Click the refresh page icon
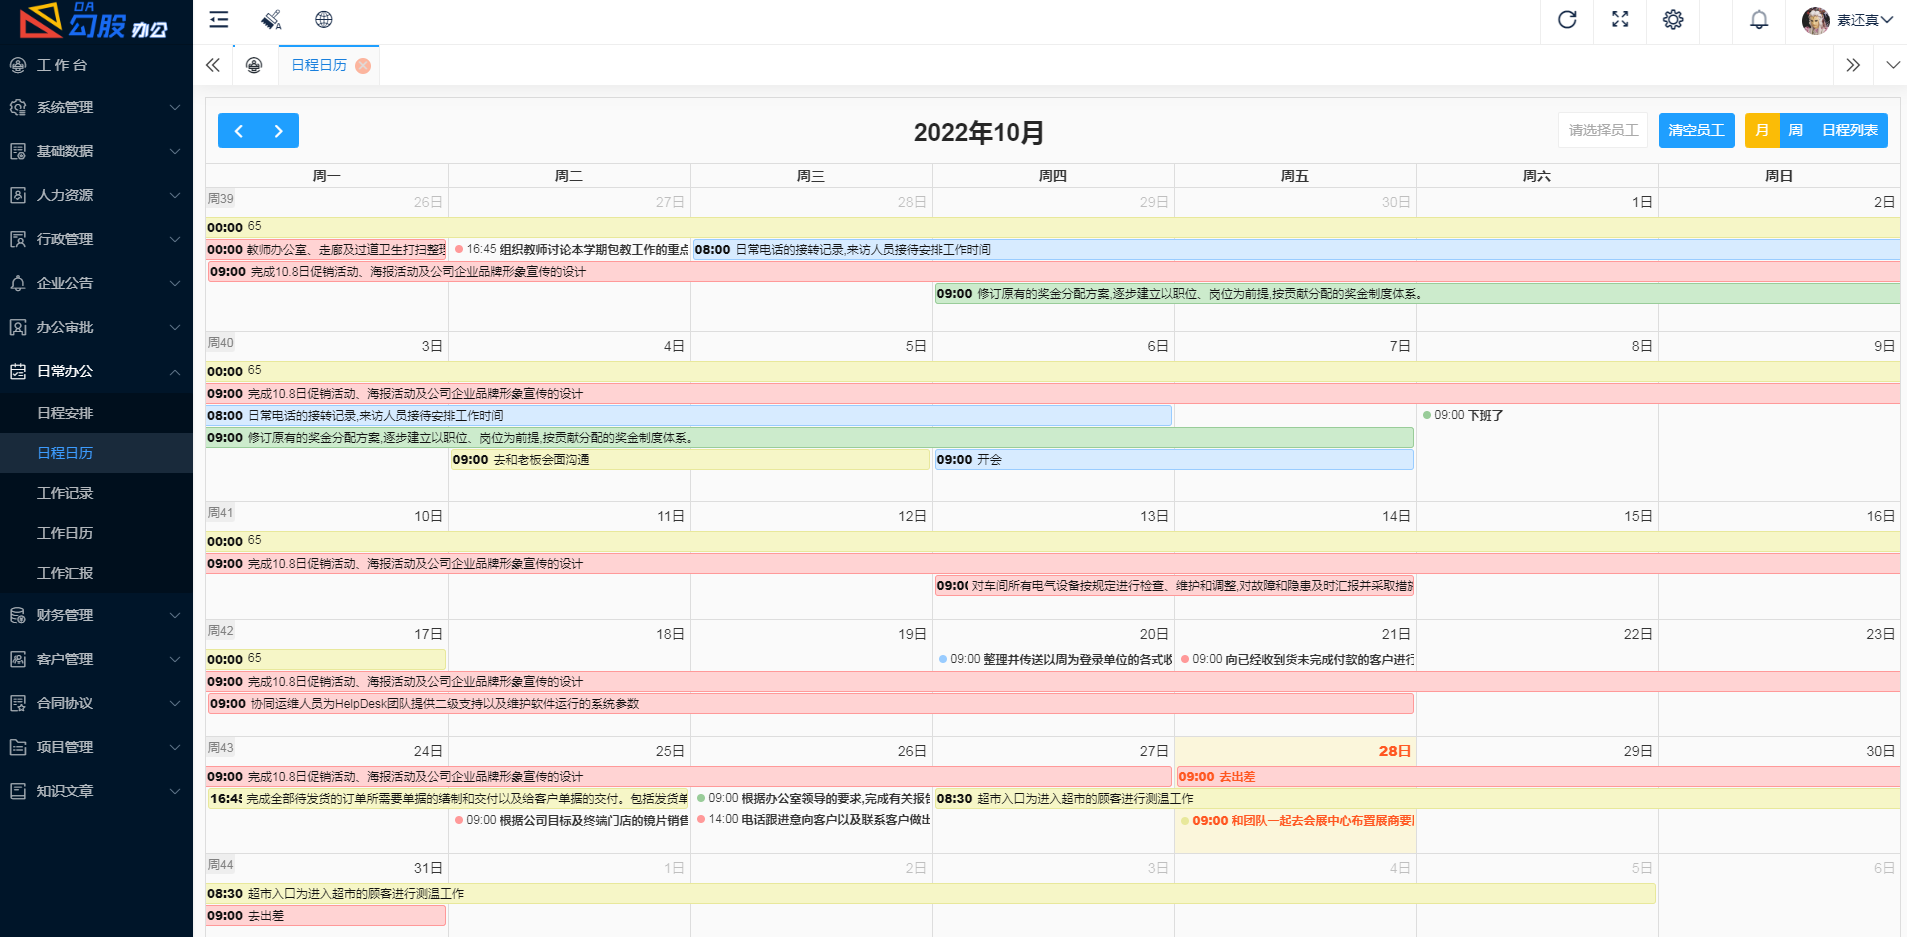This screenshot has width=1907, height=937. (1567, 19)
